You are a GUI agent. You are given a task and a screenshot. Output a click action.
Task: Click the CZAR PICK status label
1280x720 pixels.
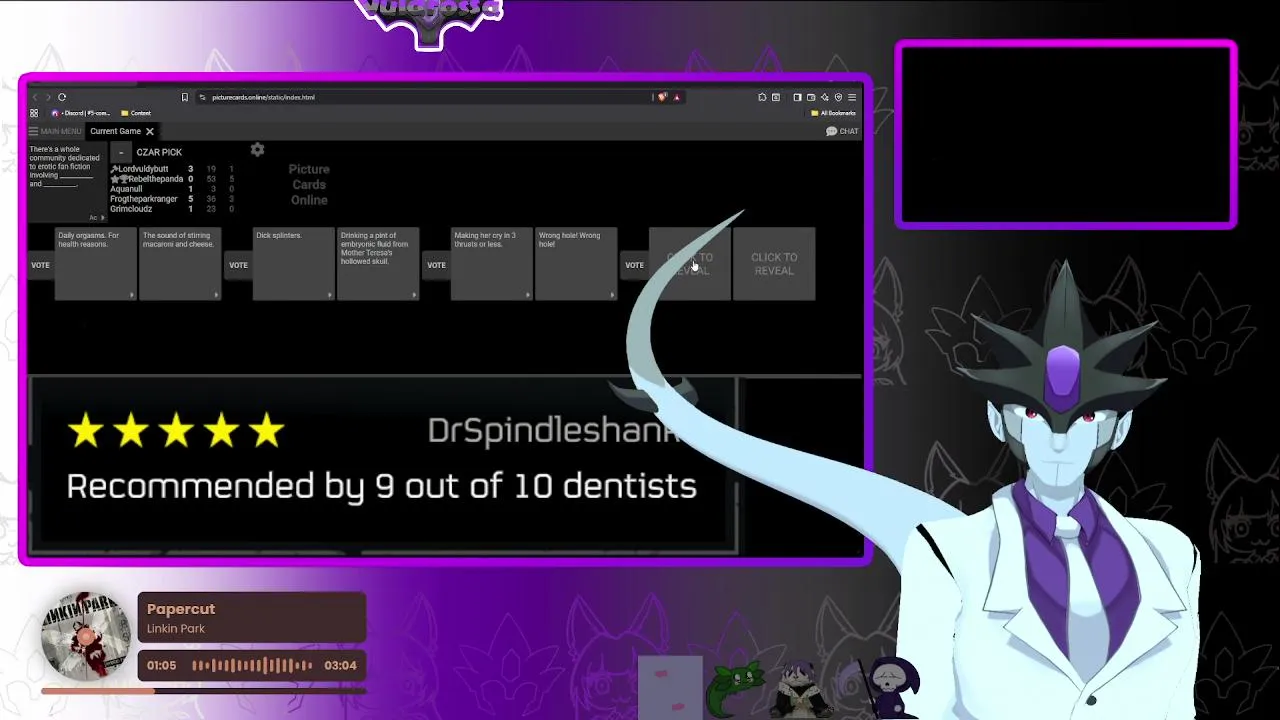point(159,152)
